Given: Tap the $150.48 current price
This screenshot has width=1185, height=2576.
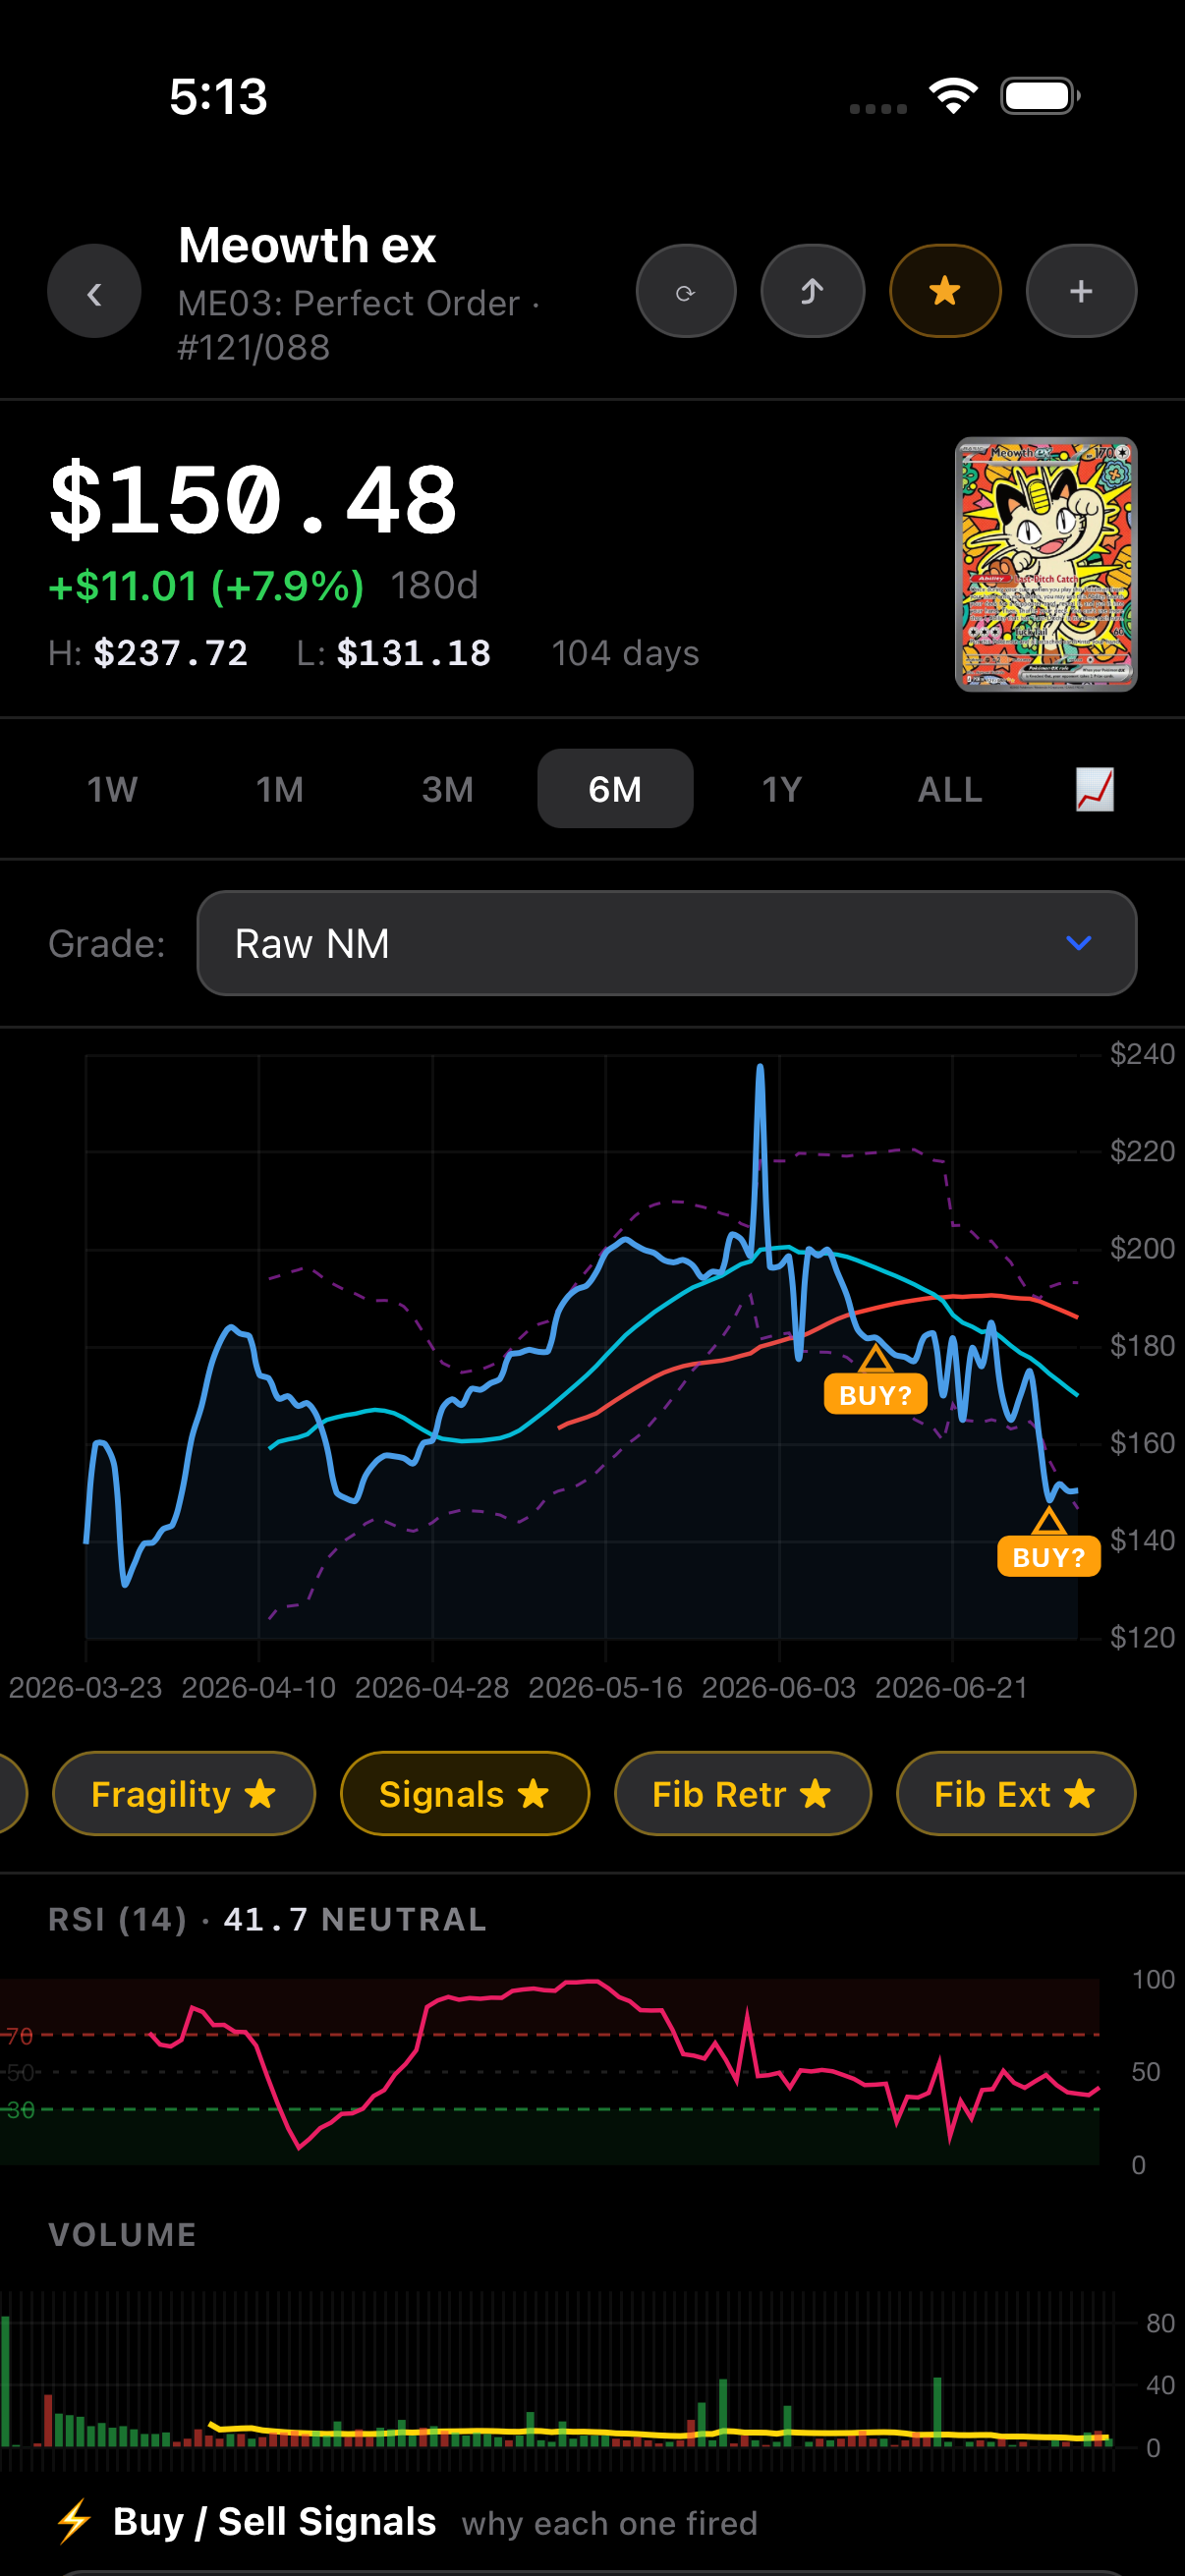Looking at the screenshot, I should point(254,499).
